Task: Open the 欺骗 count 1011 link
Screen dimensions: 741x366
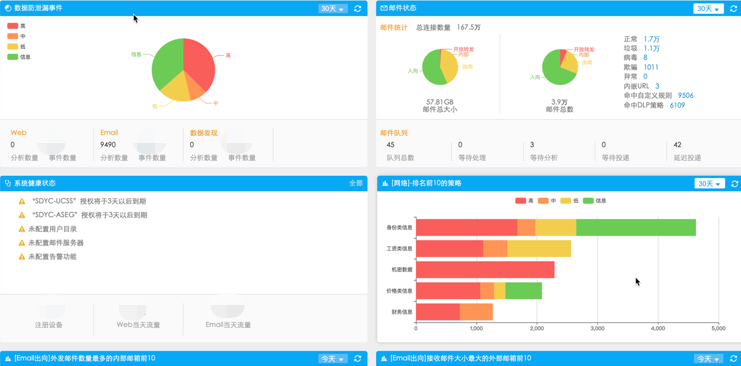Action: (651, 67)
